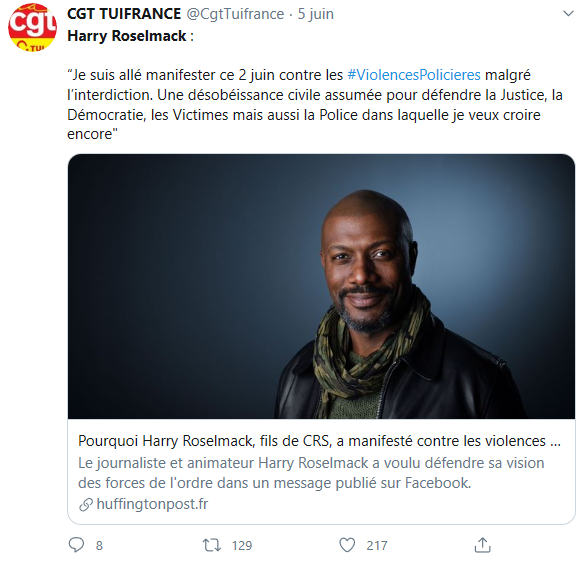
Task: Open the huffingtonpost.fr domain link
Action: (x=152, y=504)
